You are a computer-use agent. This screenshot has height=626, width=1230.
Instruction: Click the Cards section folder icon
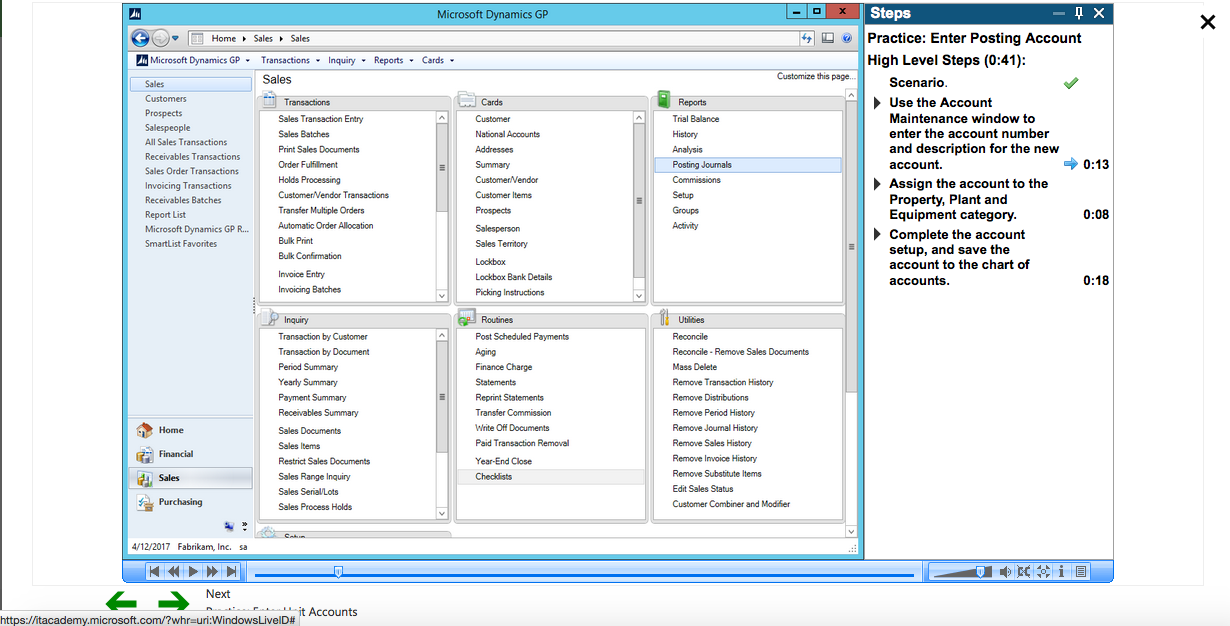tap(466, 100)
